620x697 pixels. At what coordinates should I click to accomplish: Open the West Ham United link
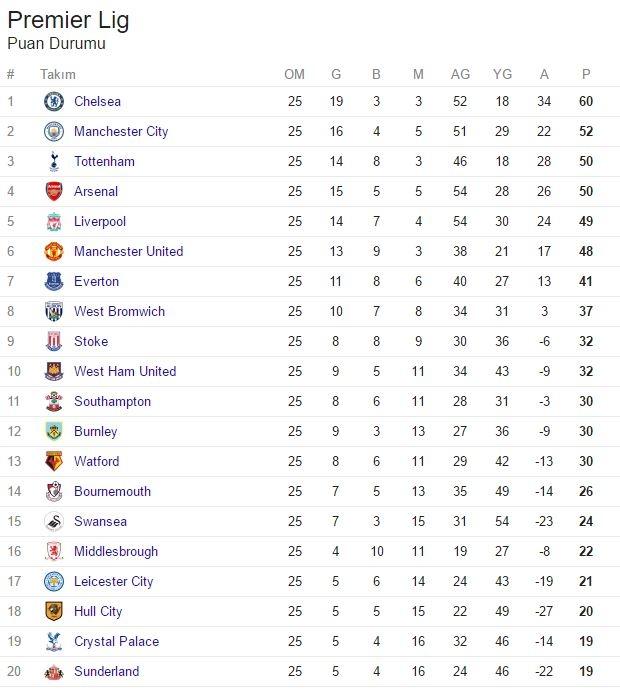tap(125, 371)
